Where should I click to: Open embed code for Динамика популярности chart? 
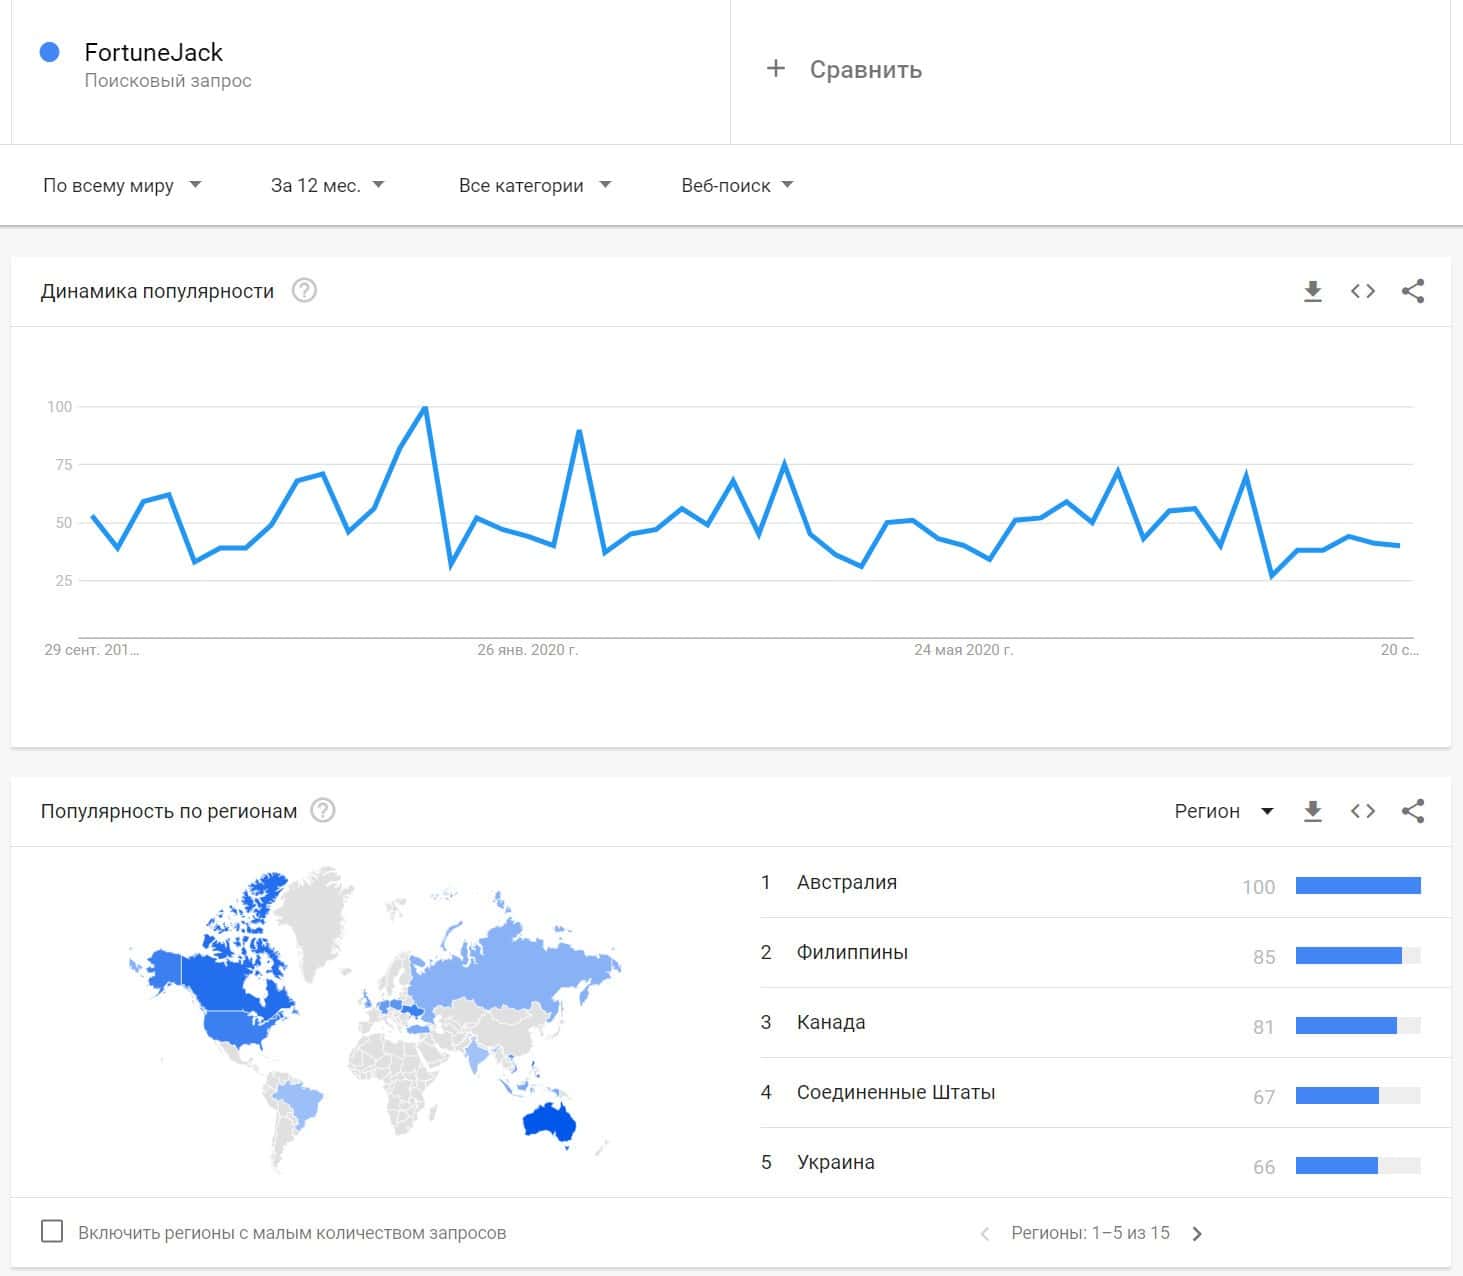pyautogui.click(x=1362, y=291)
